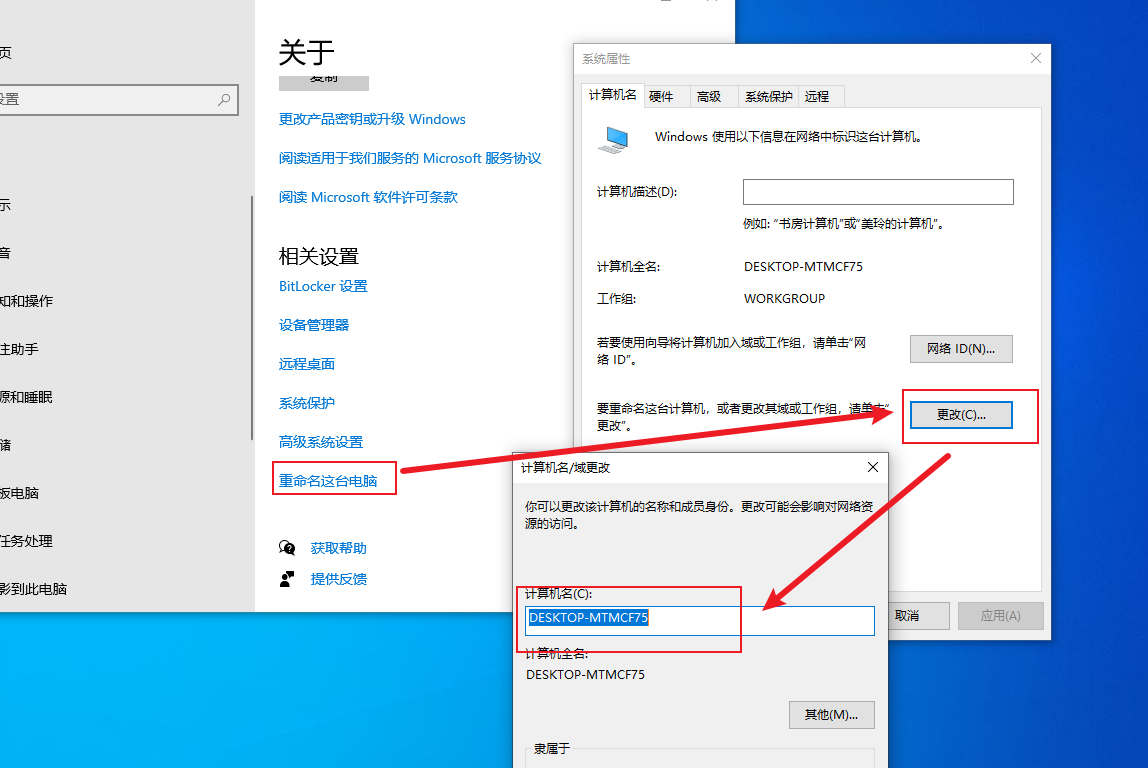Click the 其他(M)... button

(x=831, y=715)
